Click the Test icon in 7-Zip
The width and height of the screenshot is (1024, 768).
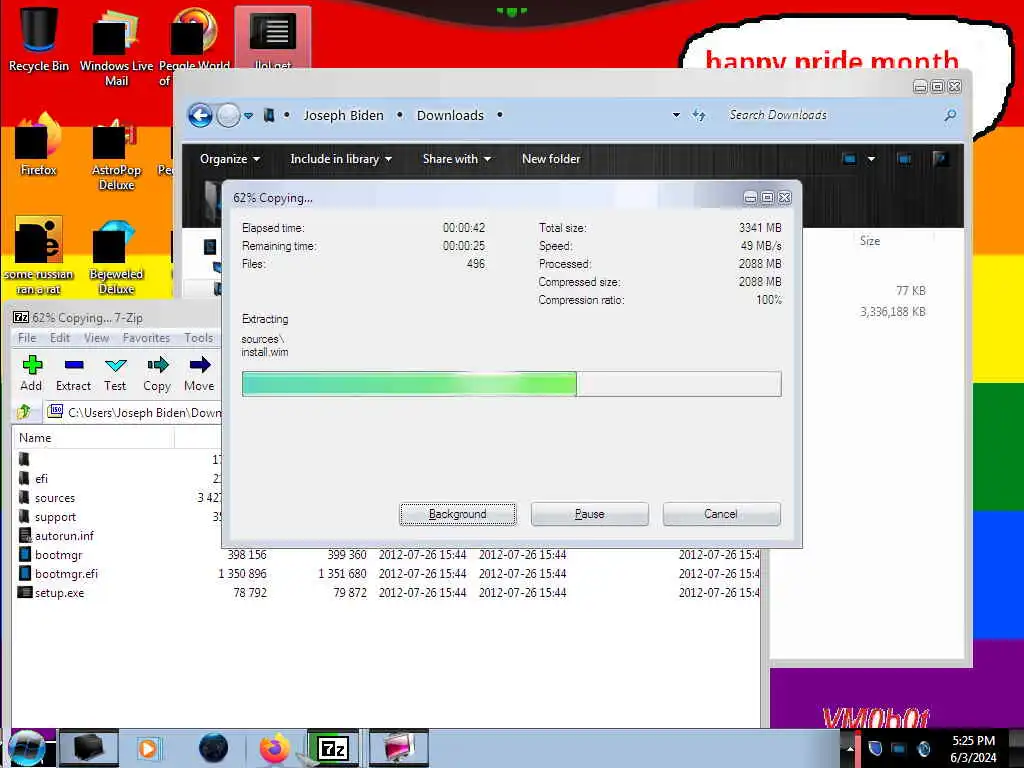(115, 373)
